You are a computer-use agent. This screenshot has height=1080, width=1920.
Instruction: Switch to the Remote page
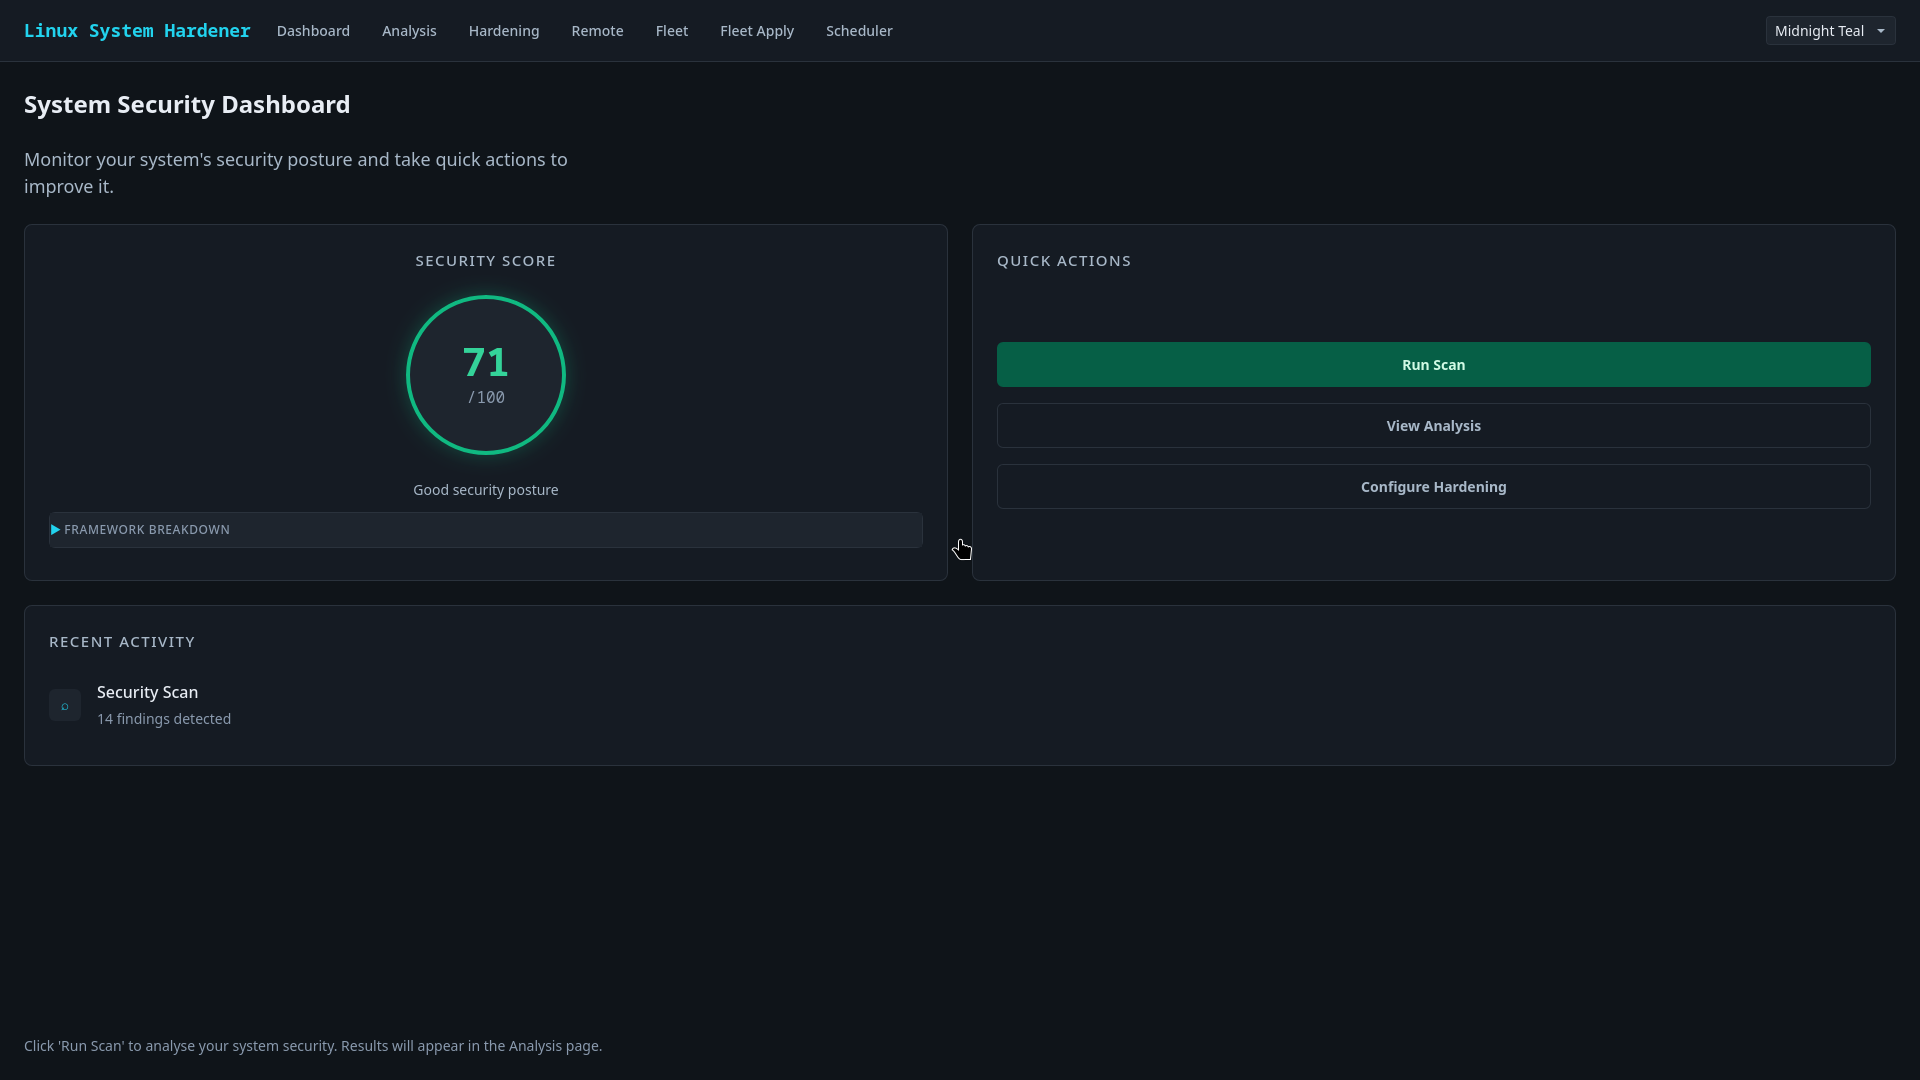(597, 31)
